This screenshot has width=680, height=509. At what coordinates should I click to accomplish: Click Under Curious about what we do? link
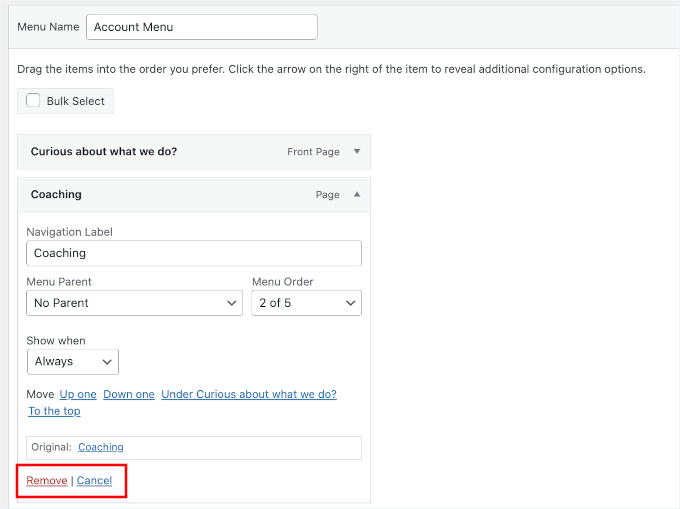pos(249,394)
